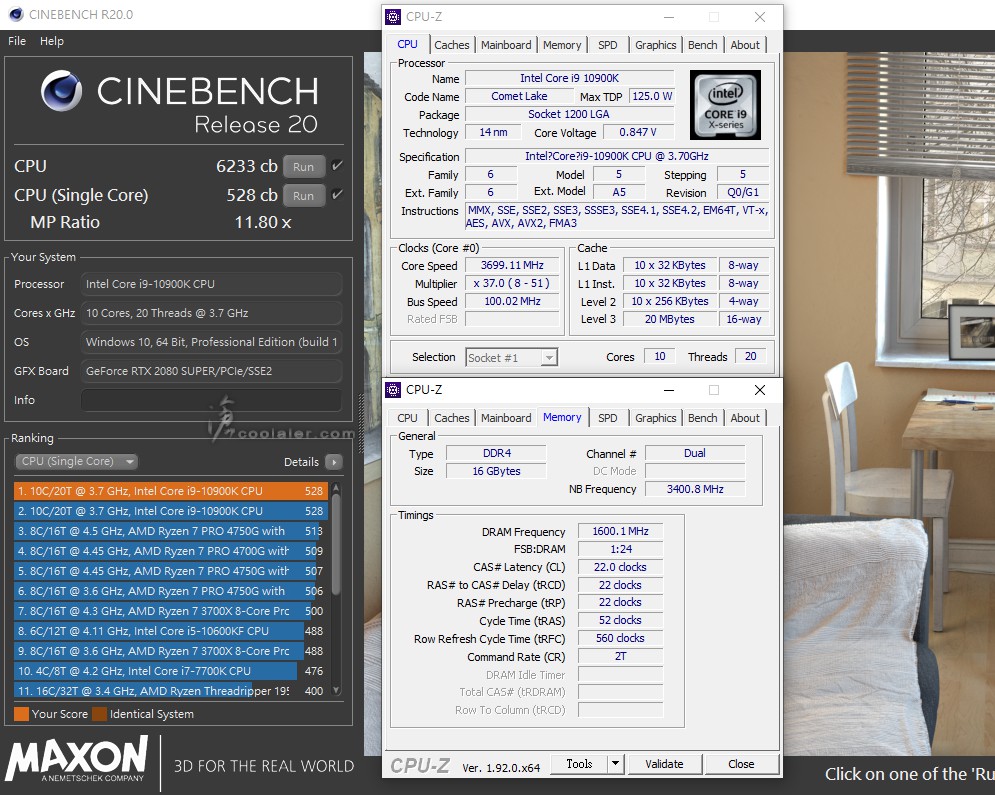This screenshot has width=995, height=795.
Task: Click the MAXON logo
Action: pos(77,759)
